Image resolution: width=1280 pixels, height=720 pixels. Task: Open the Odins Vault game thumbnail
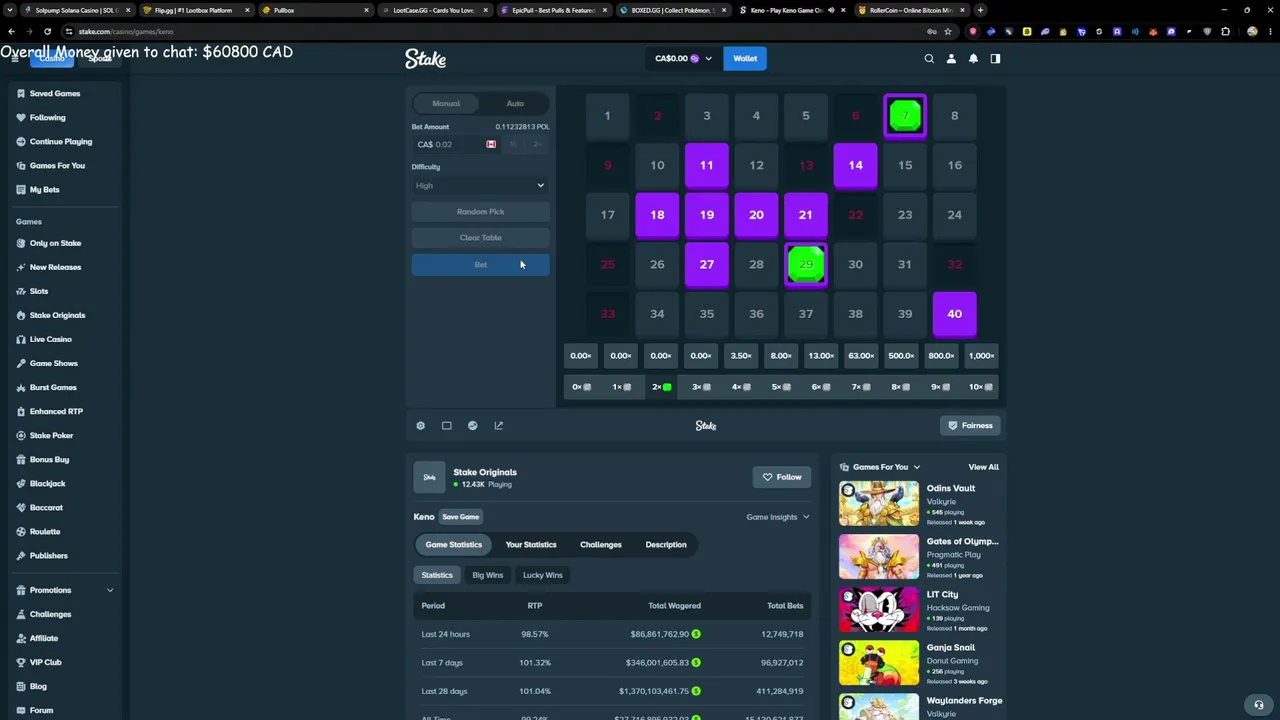(x=879, y=504)
